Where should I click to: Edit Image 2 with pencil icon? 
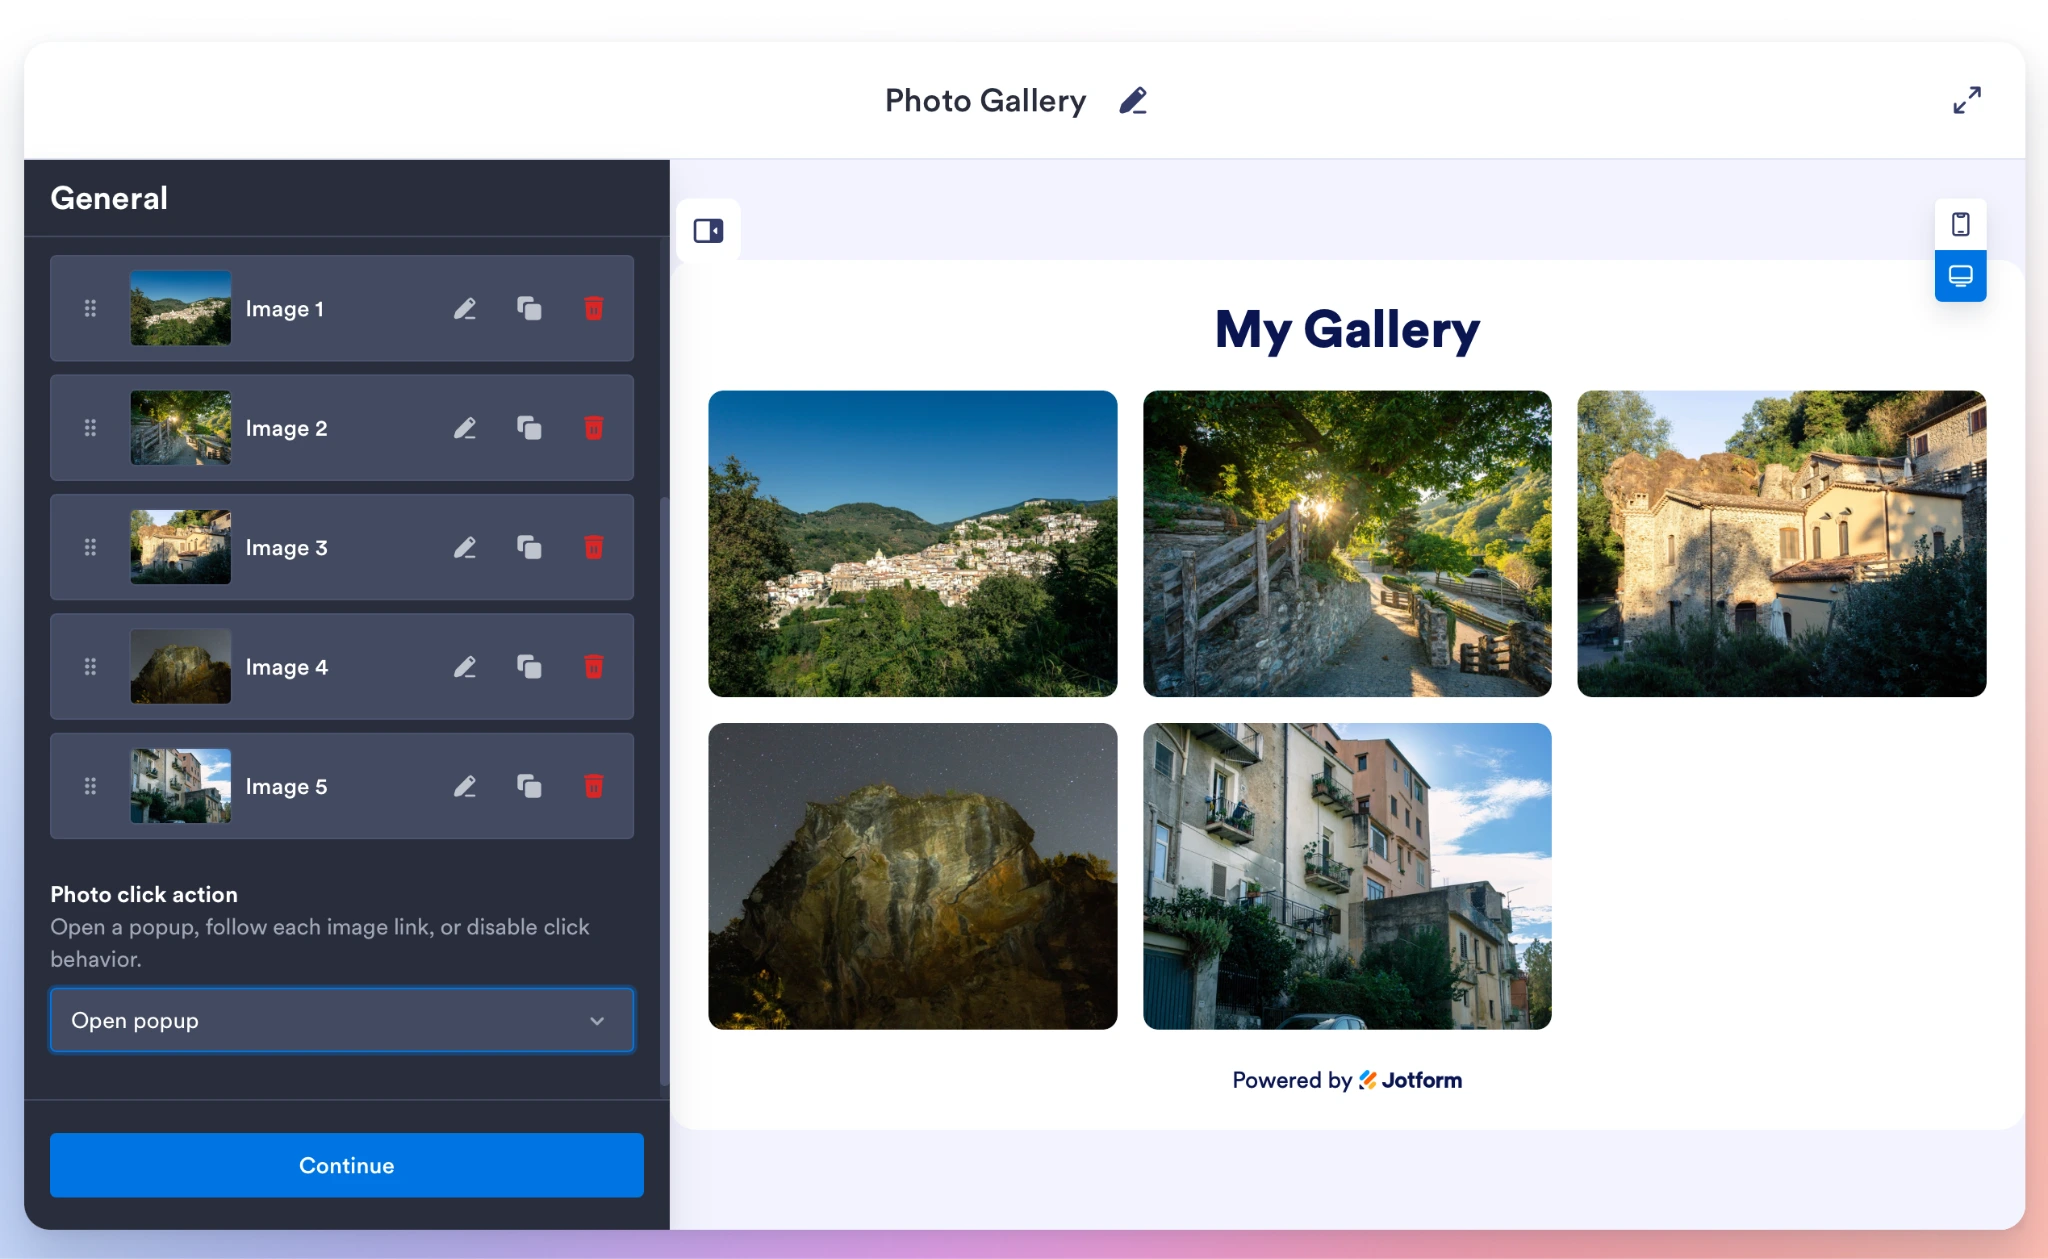[x=465, y=428]
